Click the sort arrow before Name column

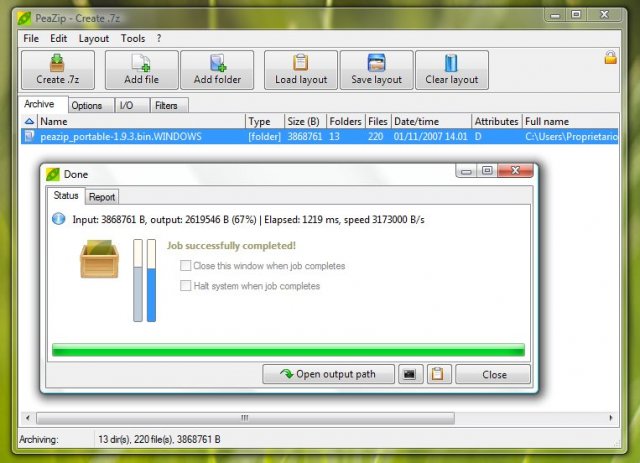click(x=29, y=121)
